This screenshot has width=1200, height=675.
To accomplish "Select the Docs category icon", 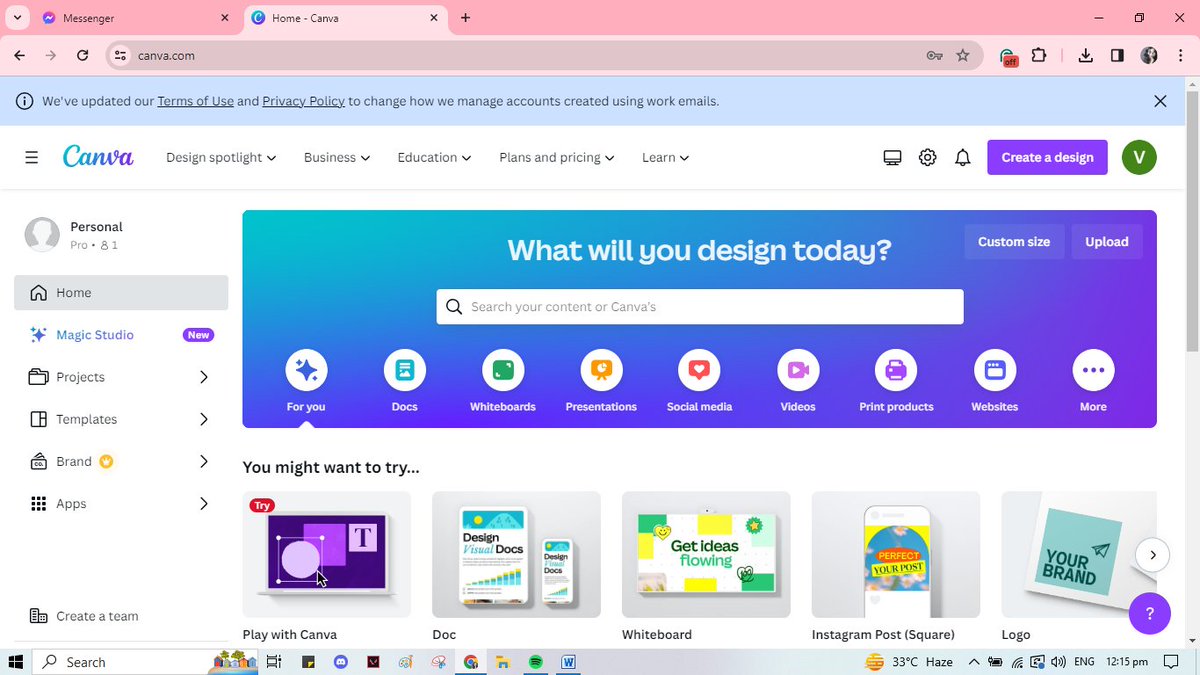I will [x=405, y=371].
